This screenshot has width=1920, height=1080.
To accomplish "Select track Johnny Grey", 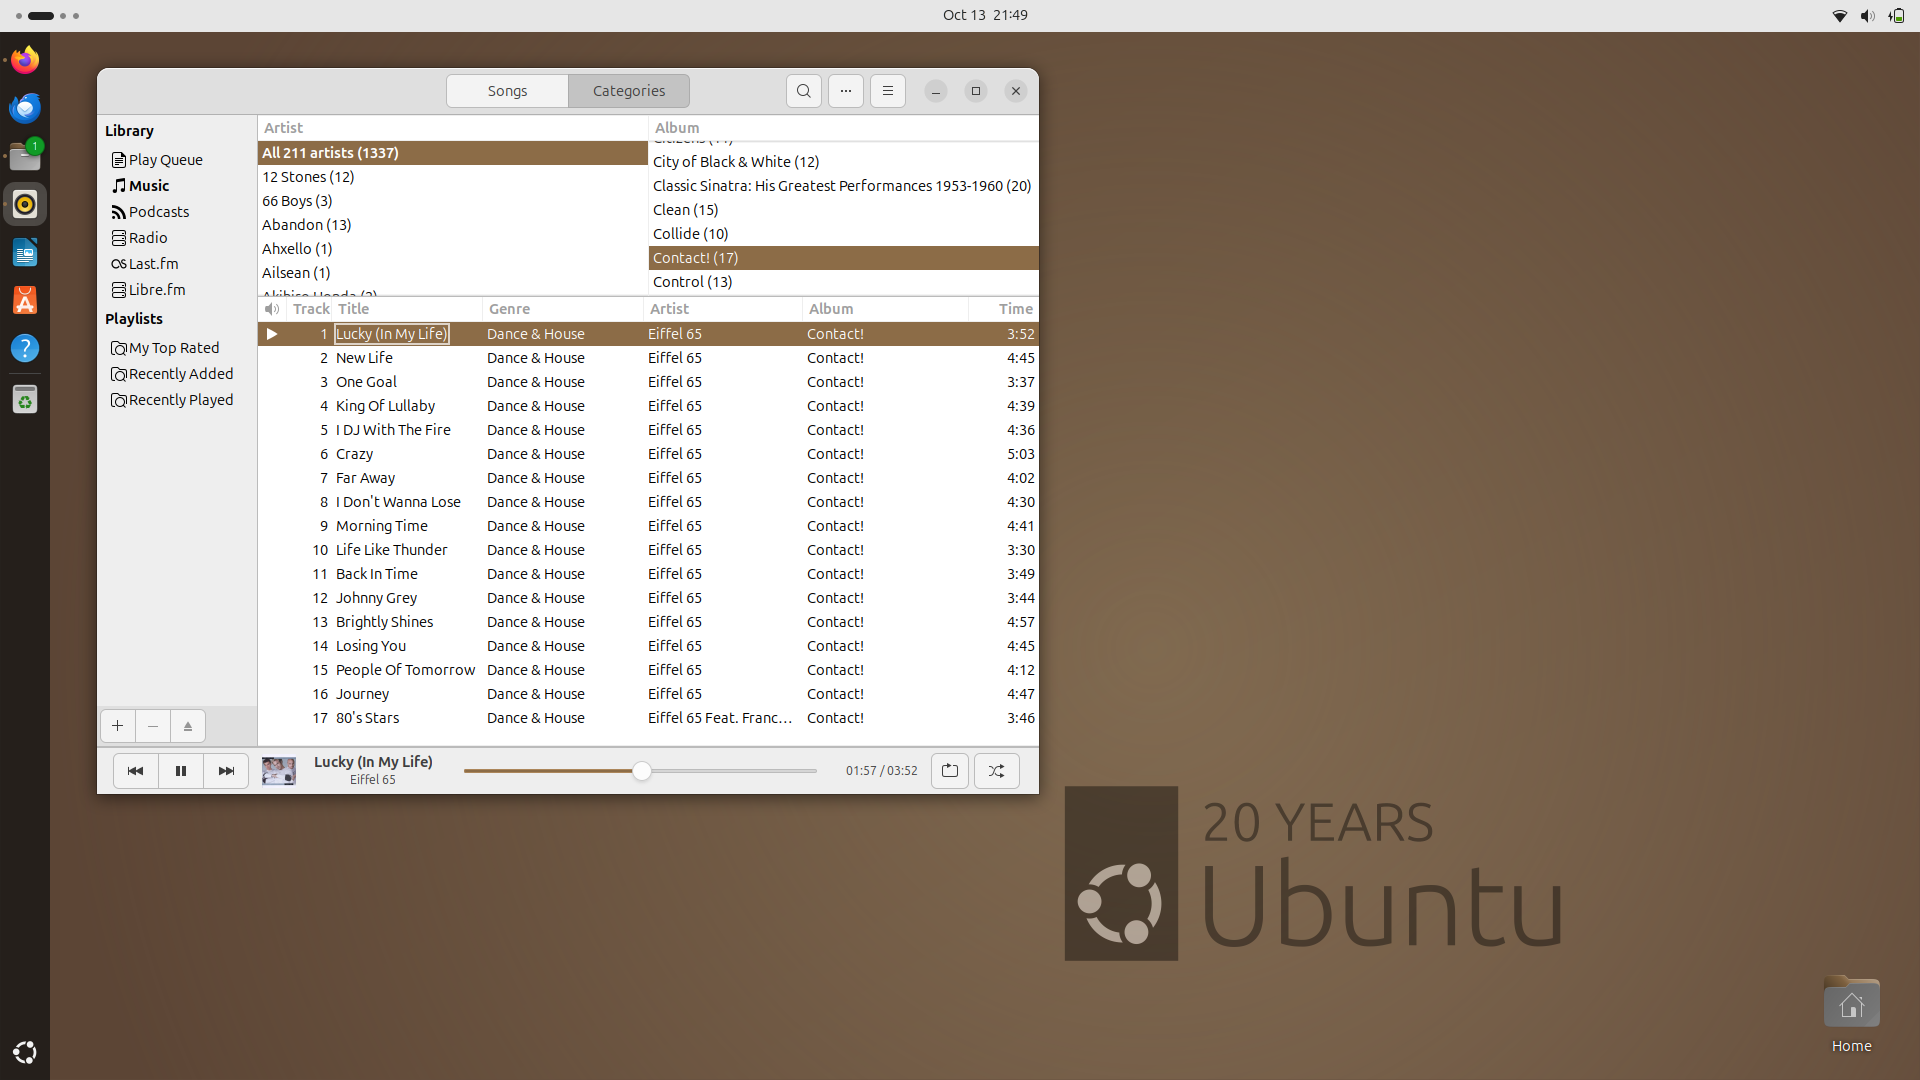I will pyautogui.click(x=648, y=598).
